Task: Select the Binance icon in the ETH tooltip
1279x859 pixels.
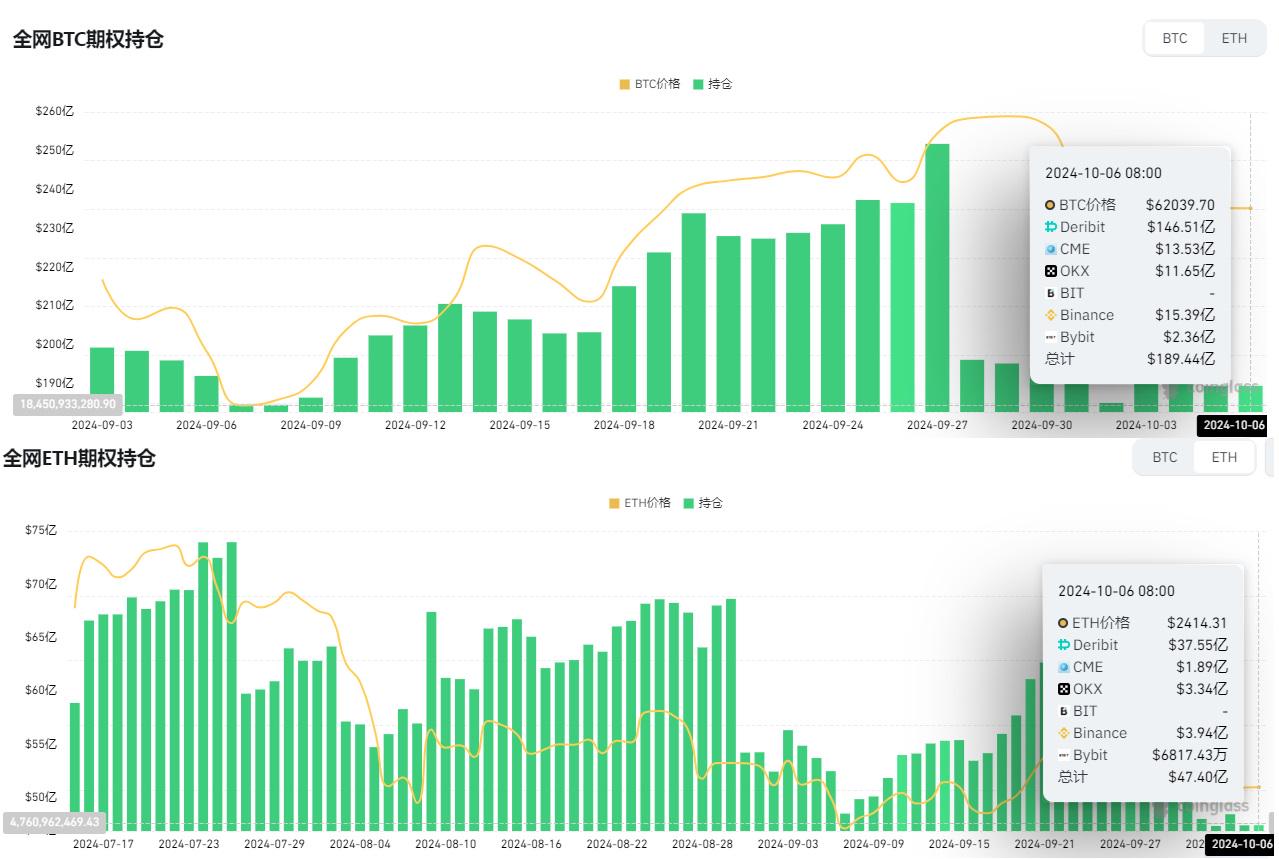Action: click(1062, 733)
